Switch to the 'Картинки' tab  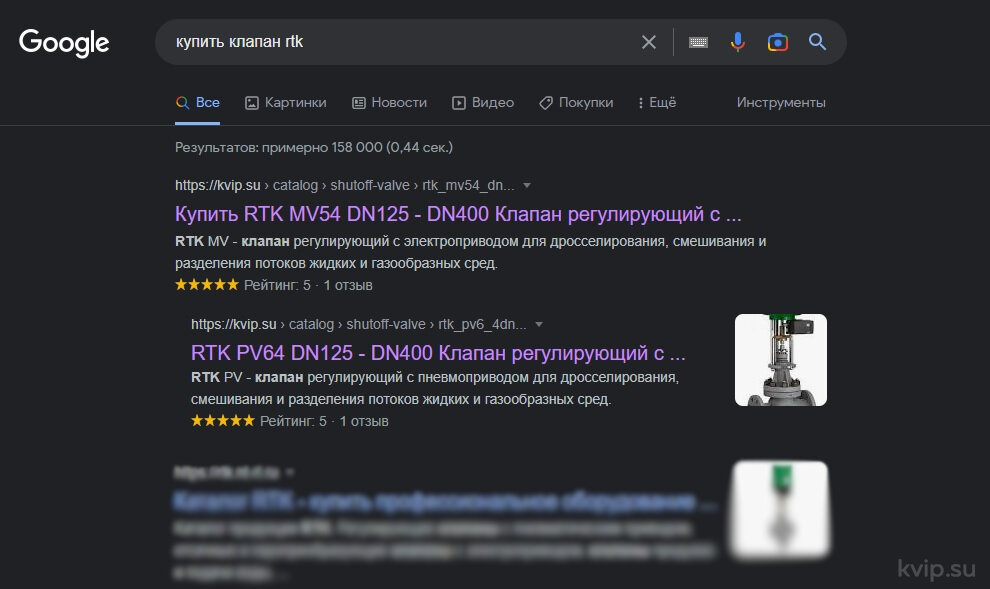pyautogui.click(x=285, y=102)
